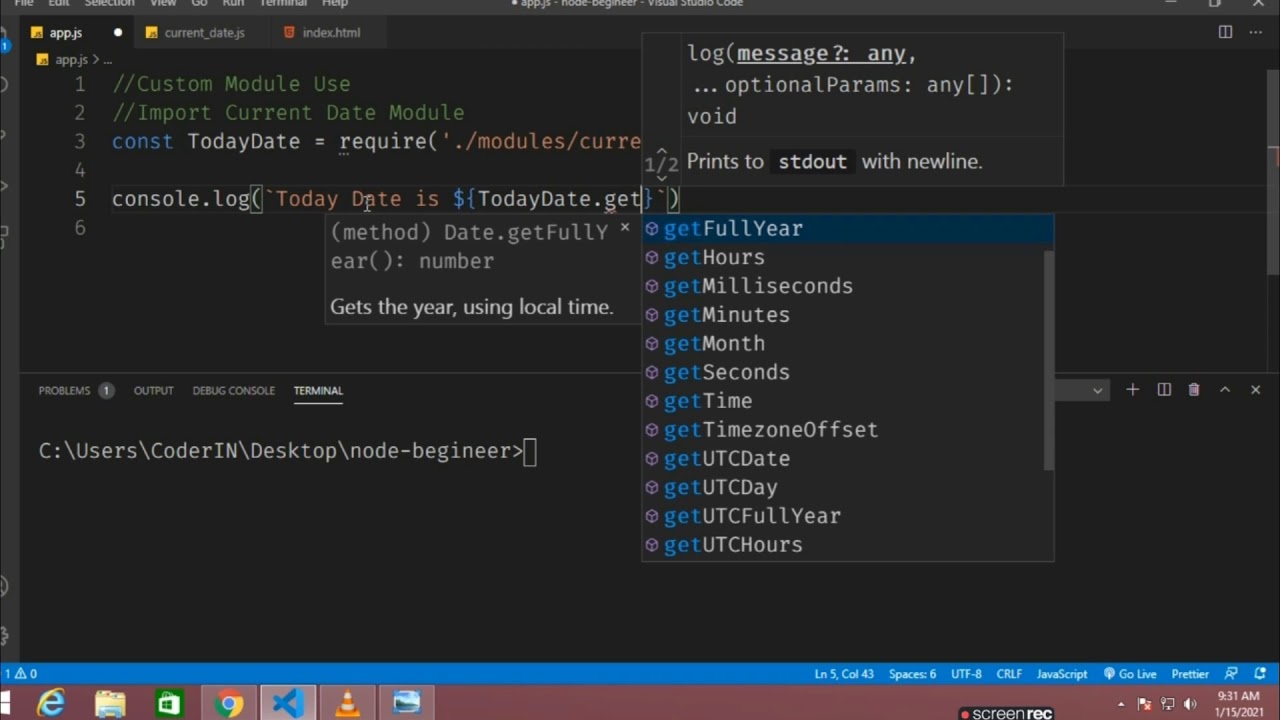Viewport: 1280px width, 720px height.
Task: Split the editor to the right
Action: (1225, 32)
